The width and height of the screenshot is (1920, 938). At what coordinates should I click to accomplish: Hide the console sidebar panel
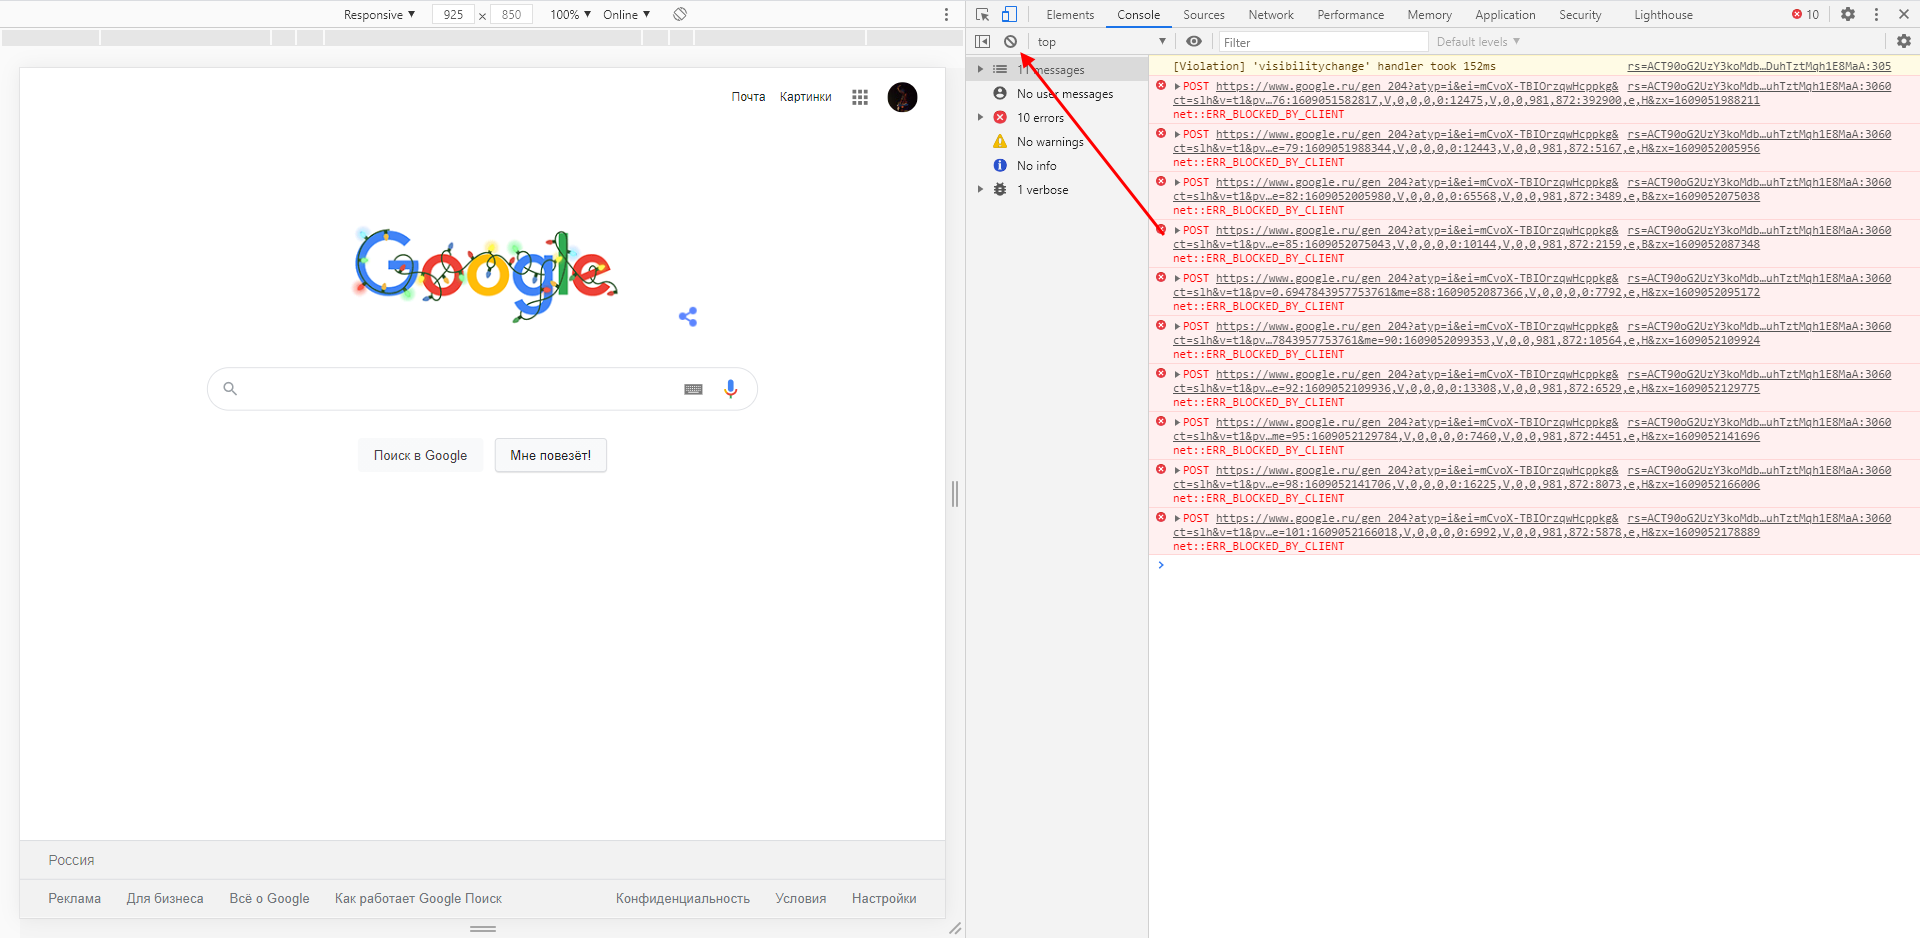pyautogui.click(x=983, y=42)
